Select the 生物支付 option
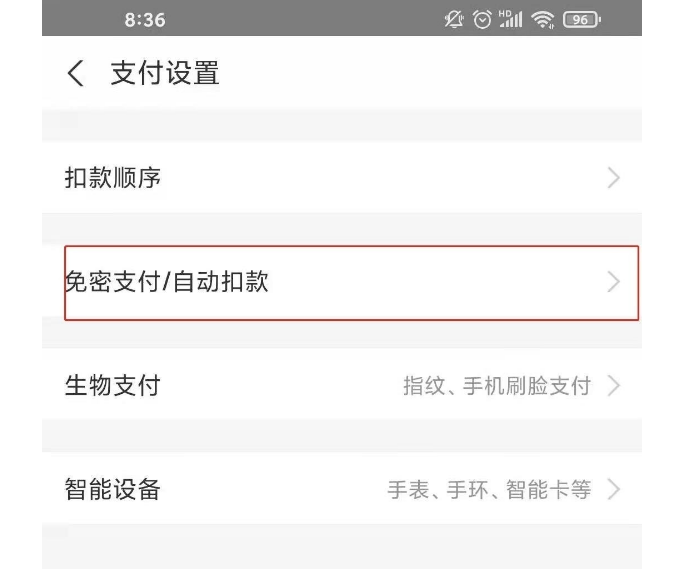The height and width of the screenshot is (569, 687). pos(113,385)
